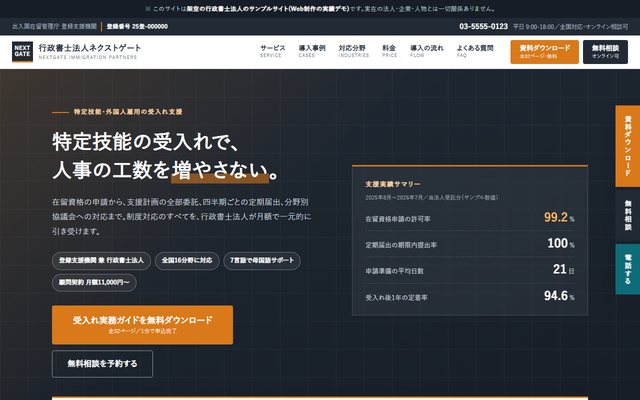Click 無料相談を予約する button

pos(102,364)
